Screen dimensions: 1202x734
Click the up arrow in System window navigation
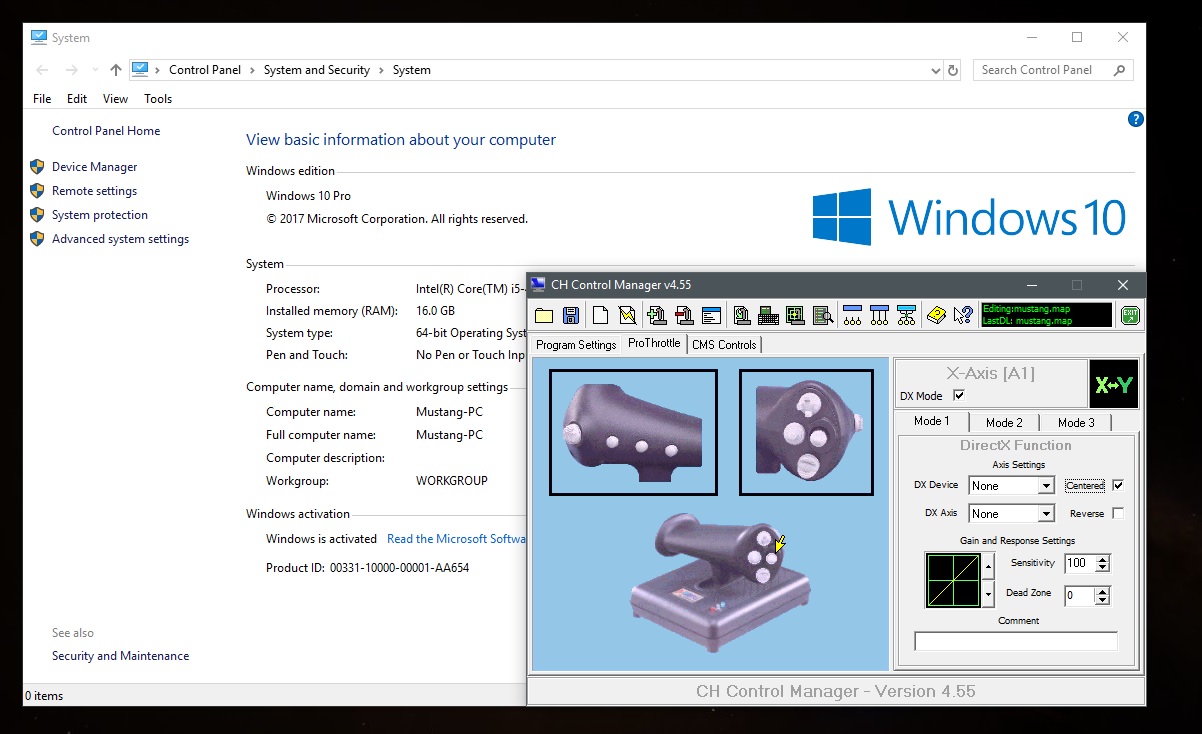(x=116, y=70)
